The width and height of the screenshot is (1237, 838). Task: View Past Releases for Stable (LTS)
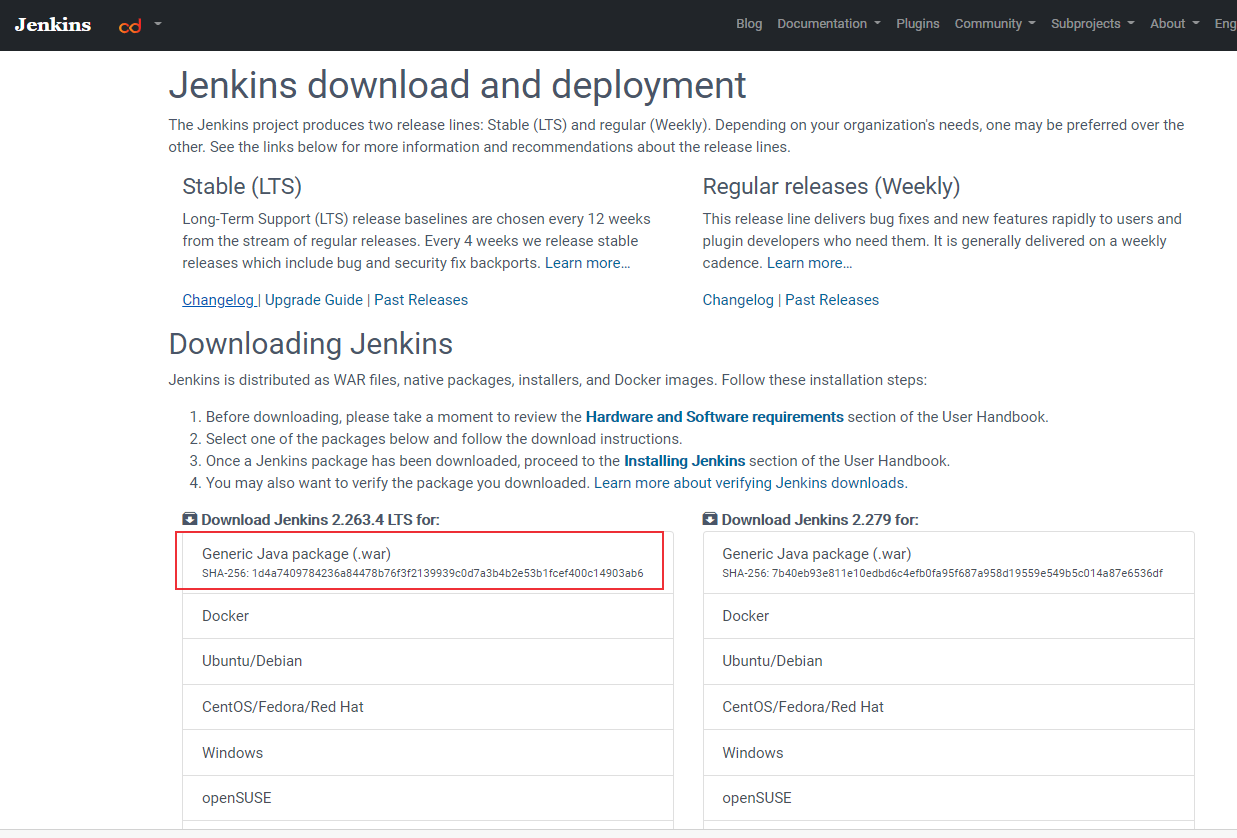[x=421, y=300]
